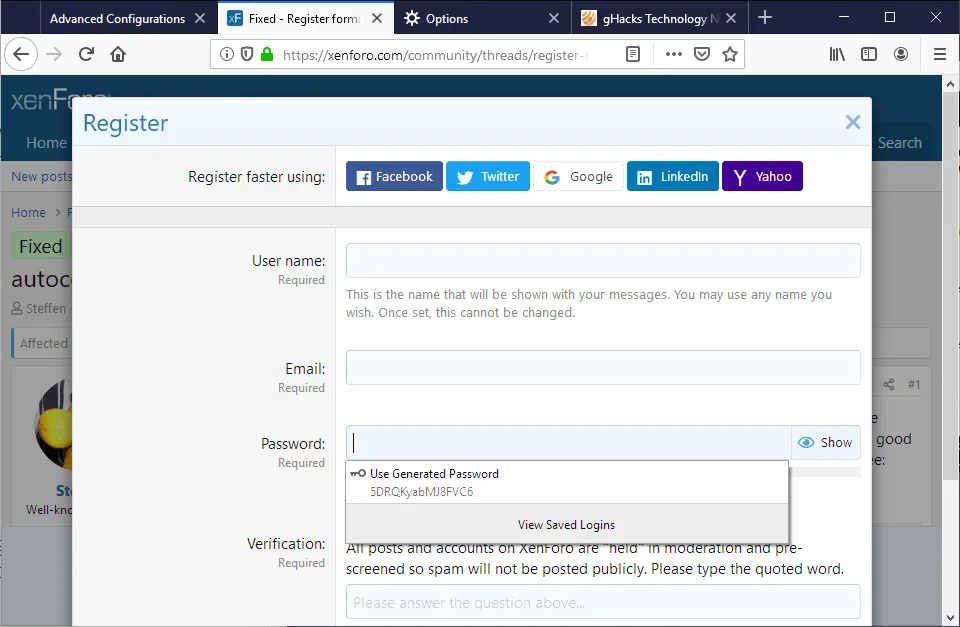Register using the LinkedIn button

tap(672, 176)
